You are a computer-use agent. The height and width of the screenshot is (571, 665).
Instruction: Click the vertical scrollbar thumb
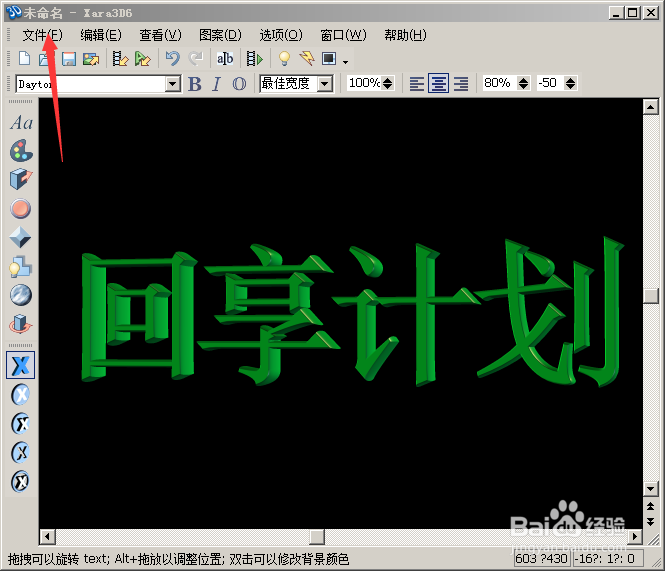pos(651,296)
